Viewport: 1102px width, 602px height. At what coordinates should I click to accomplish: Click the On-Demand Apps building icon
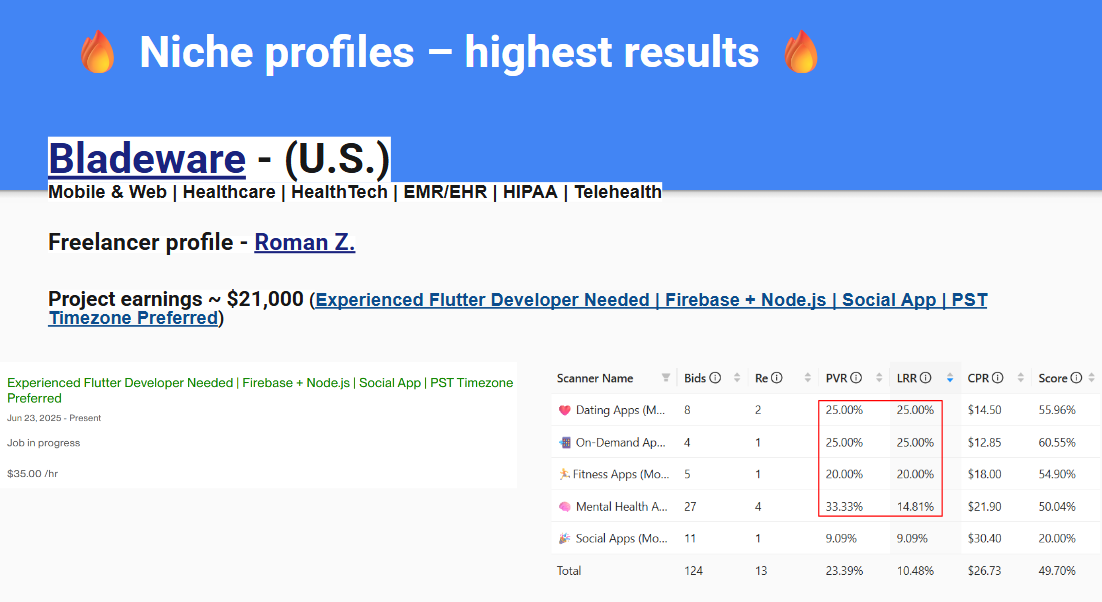(564, 443)
